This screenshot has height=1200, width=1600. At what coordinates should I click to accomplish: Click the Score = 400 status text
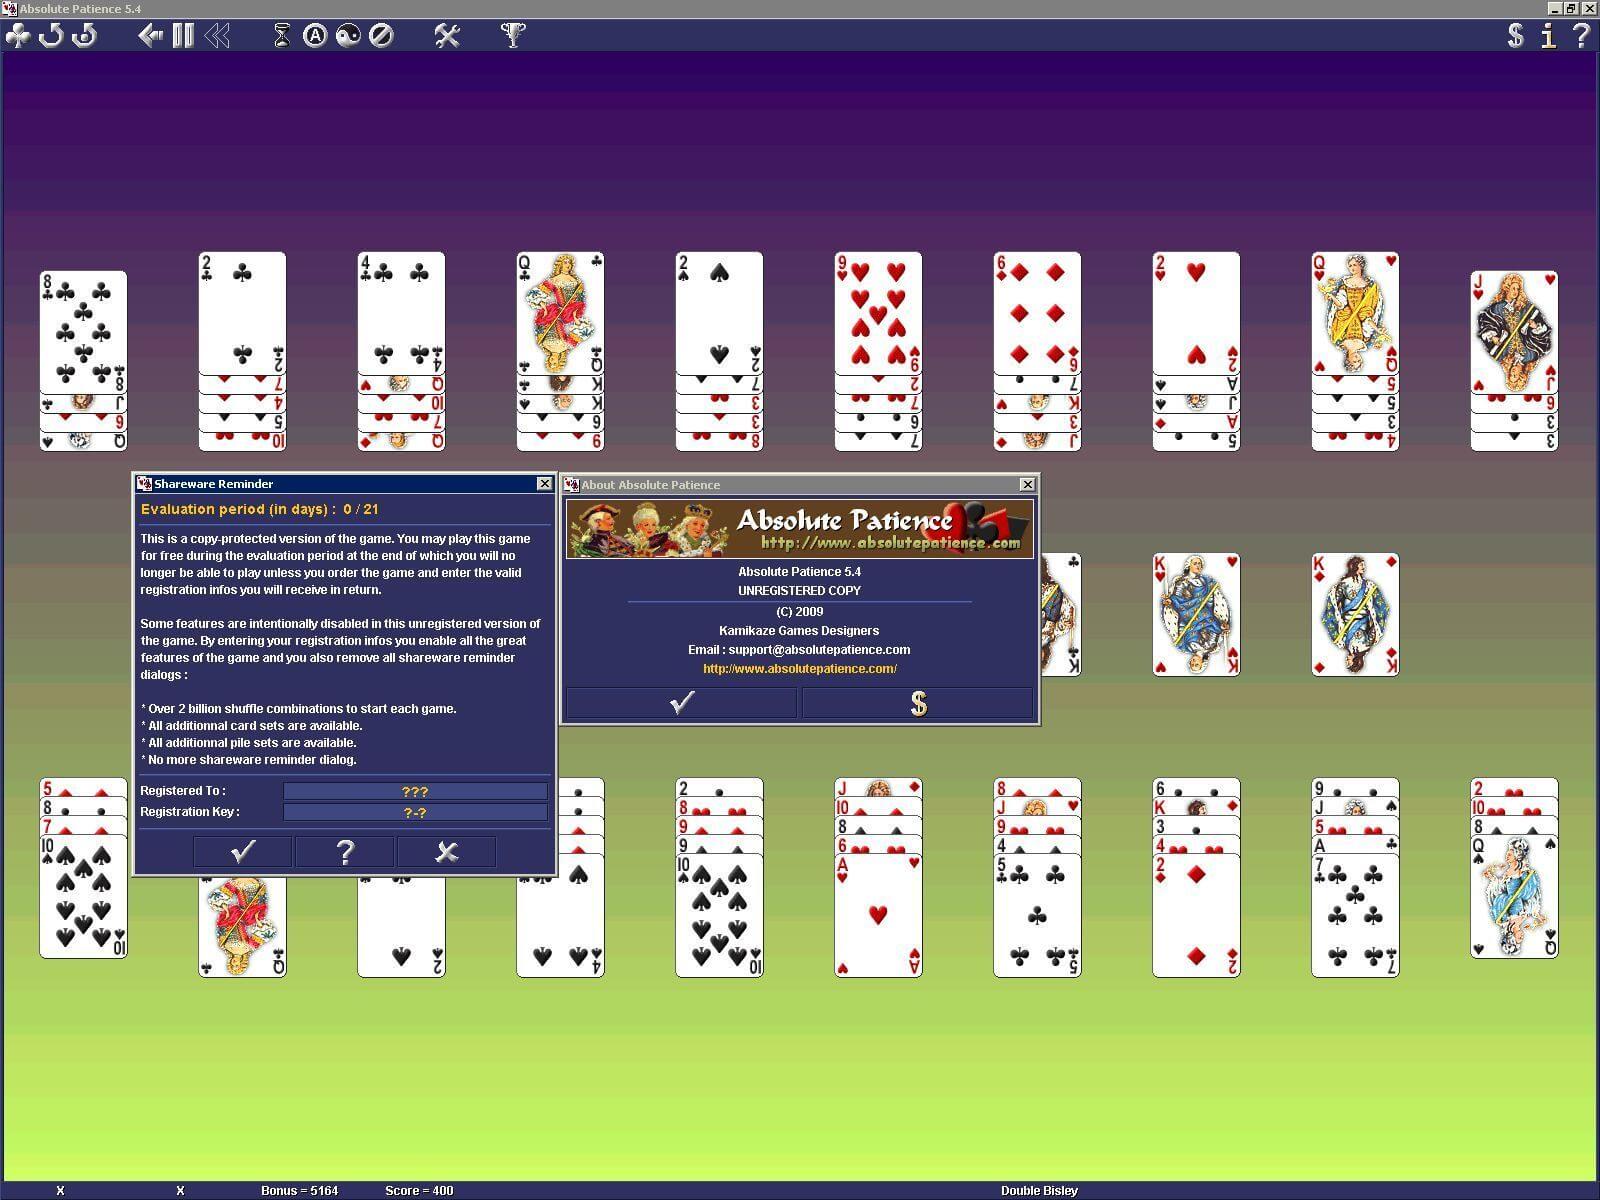tap(419, 1191)
